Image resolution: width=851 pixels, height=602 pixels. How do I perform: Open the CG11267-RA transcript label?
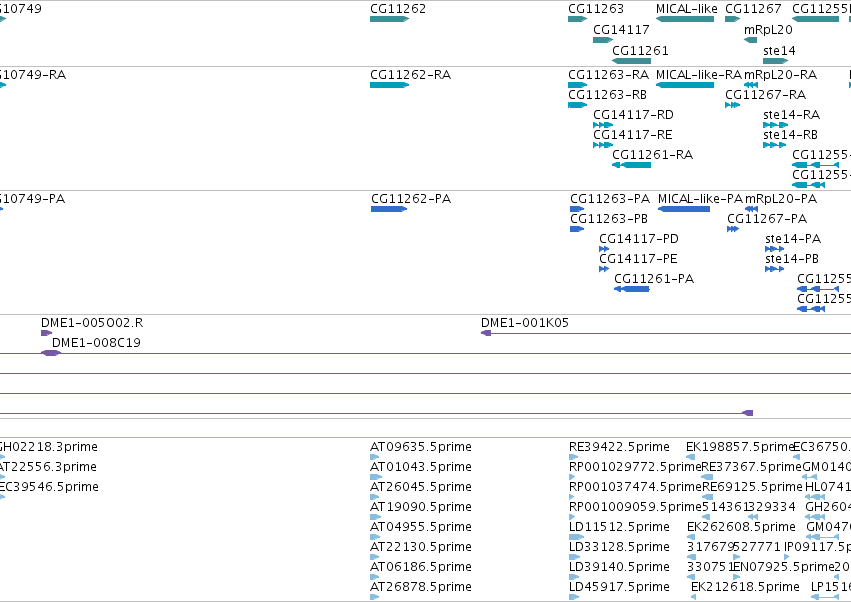(x=766, y=94)
